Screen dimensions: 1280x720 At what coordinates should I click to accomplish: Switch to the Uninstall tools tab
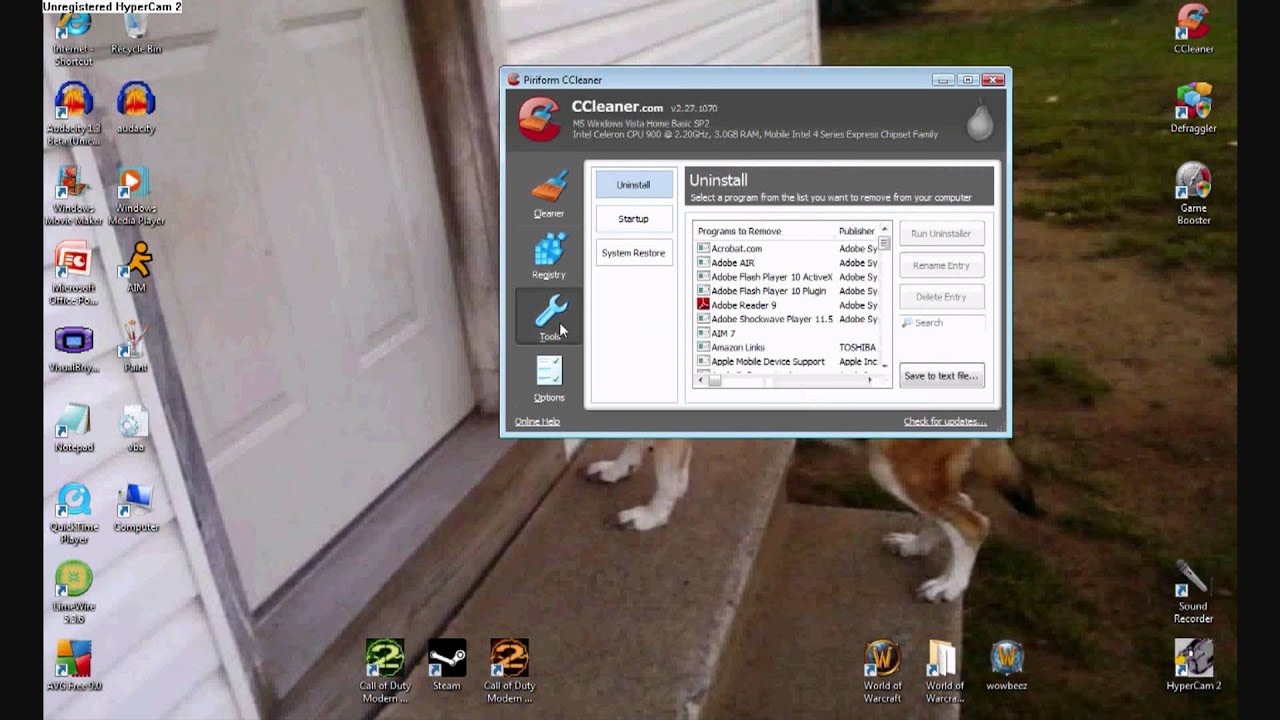(633, 185)
